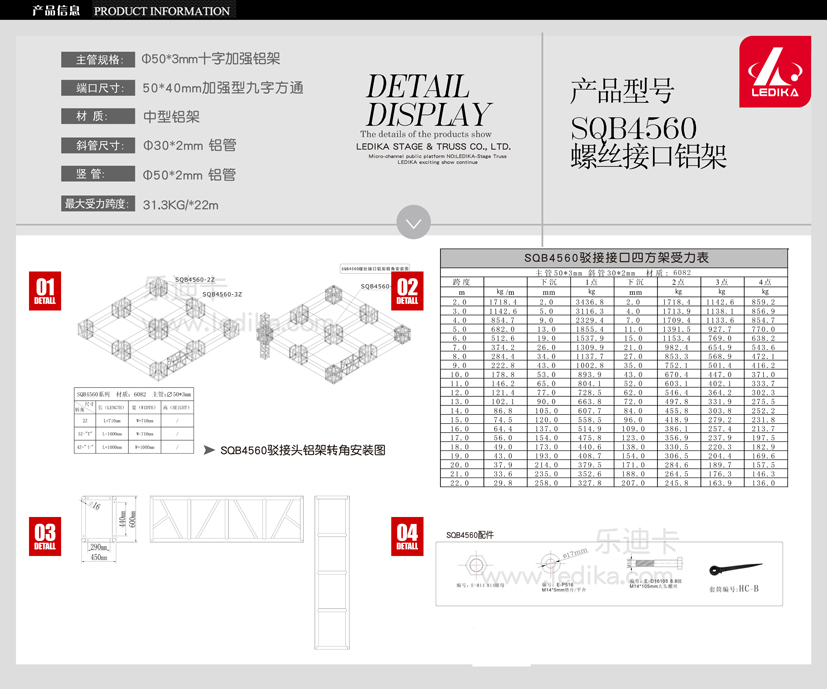The width and height of the screenshot is (827, 689).
Task: Click the gray circular down-chevron button
Action: pyautogui.click(x=414, y=222)
